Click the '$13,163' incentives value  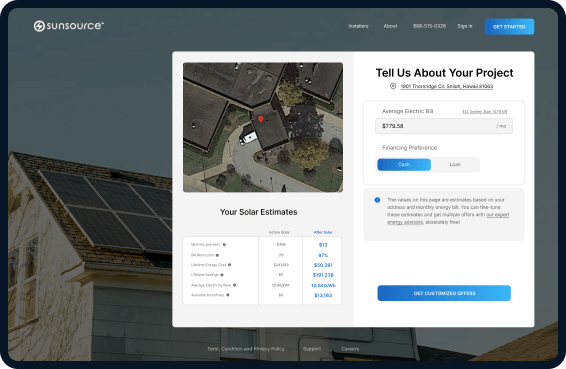click(x=323, y=295)
